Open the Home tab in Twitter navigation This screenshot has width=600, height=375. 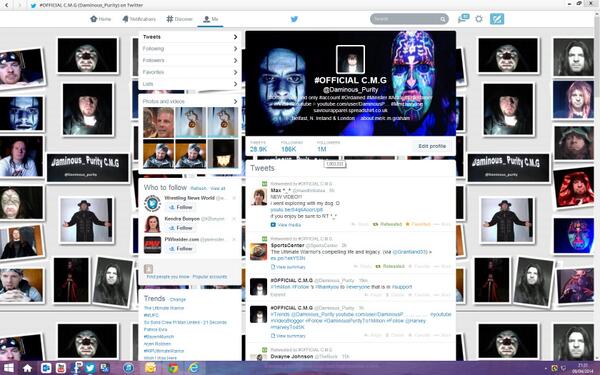click(x=101, y=19)
